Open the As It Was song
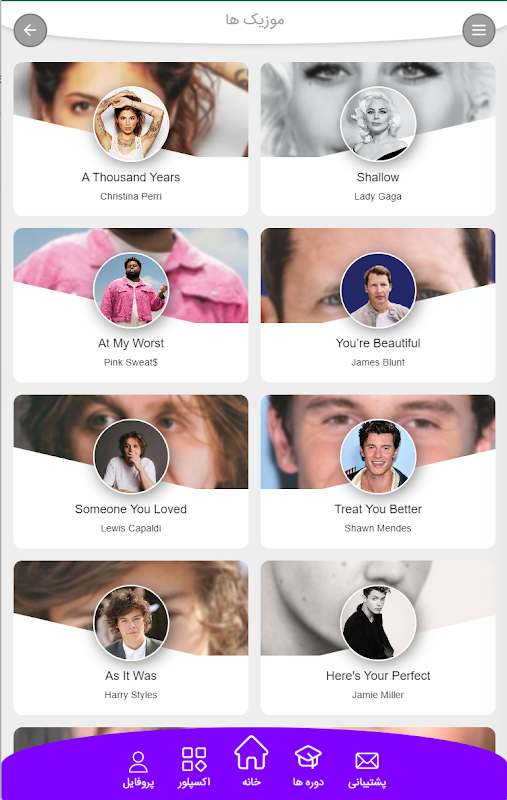The height and width of the screenshot is (800, 507). tap(131, 676)
